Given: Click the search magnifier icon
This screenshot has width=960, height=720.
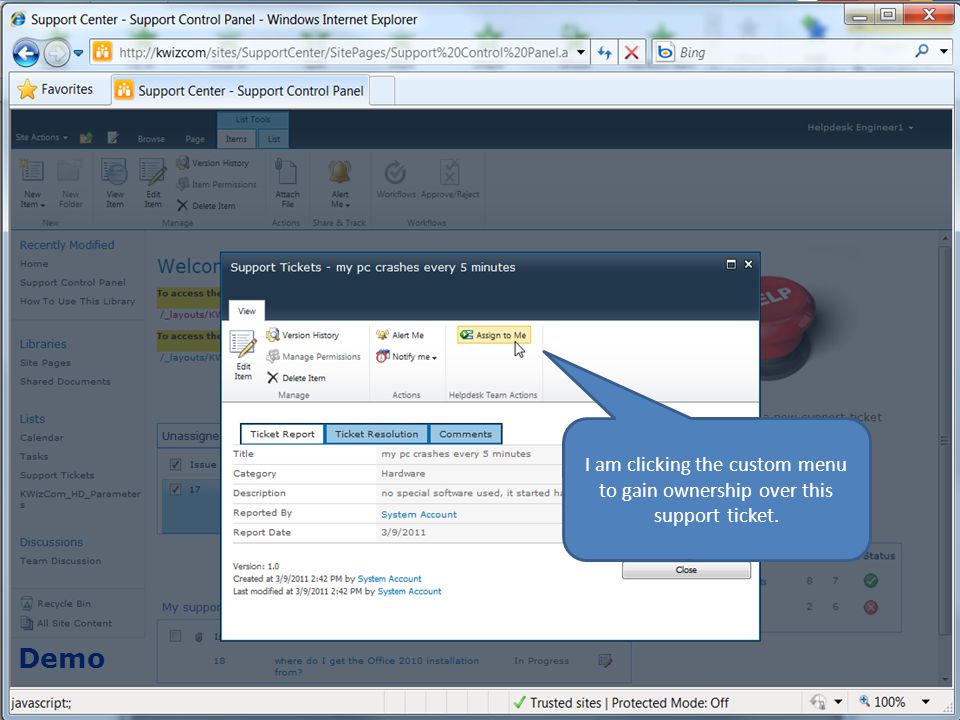Looking at the screenshot, I should pos(922,51).
